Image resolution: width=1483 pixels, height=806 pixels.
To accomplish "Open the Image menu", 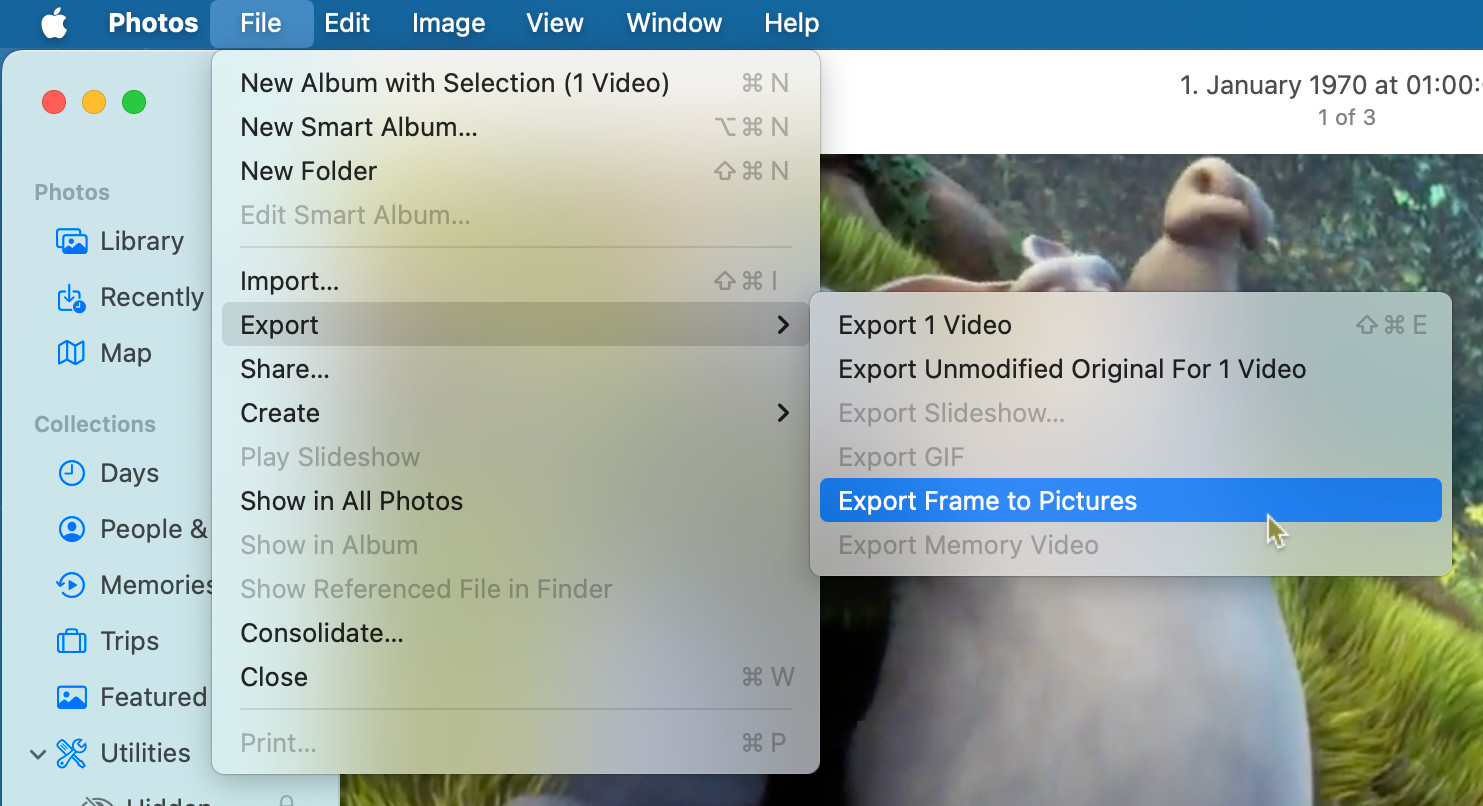I will tap(448, 23).
